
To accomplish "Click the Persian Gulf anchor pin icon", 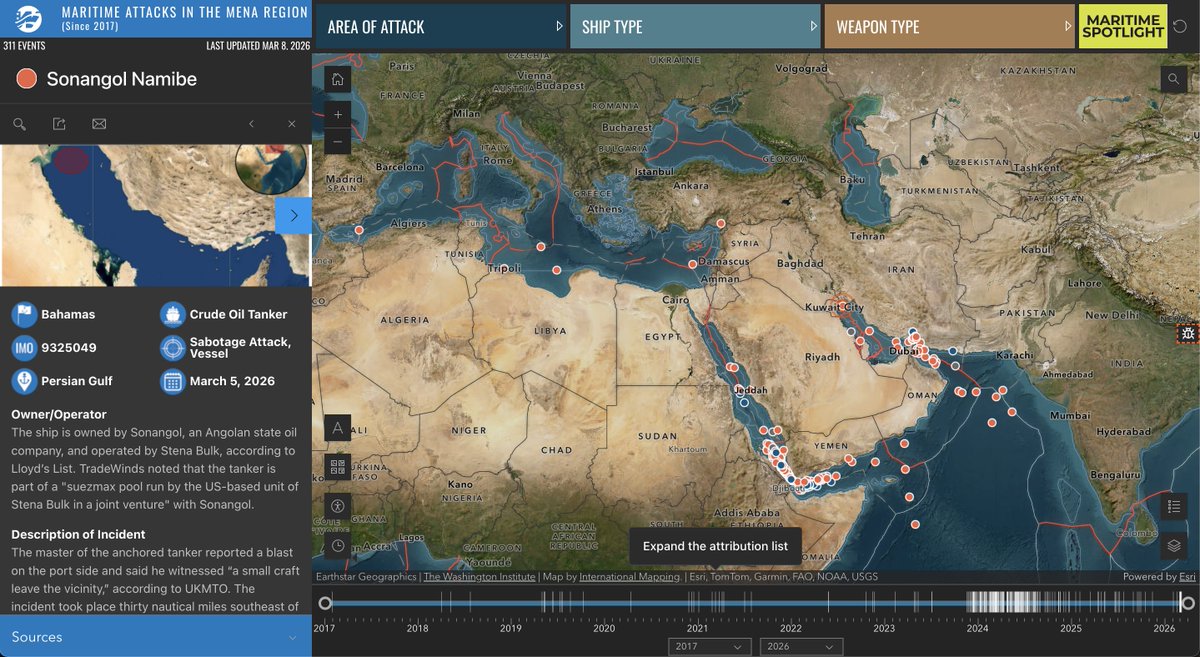I will 24,381.
